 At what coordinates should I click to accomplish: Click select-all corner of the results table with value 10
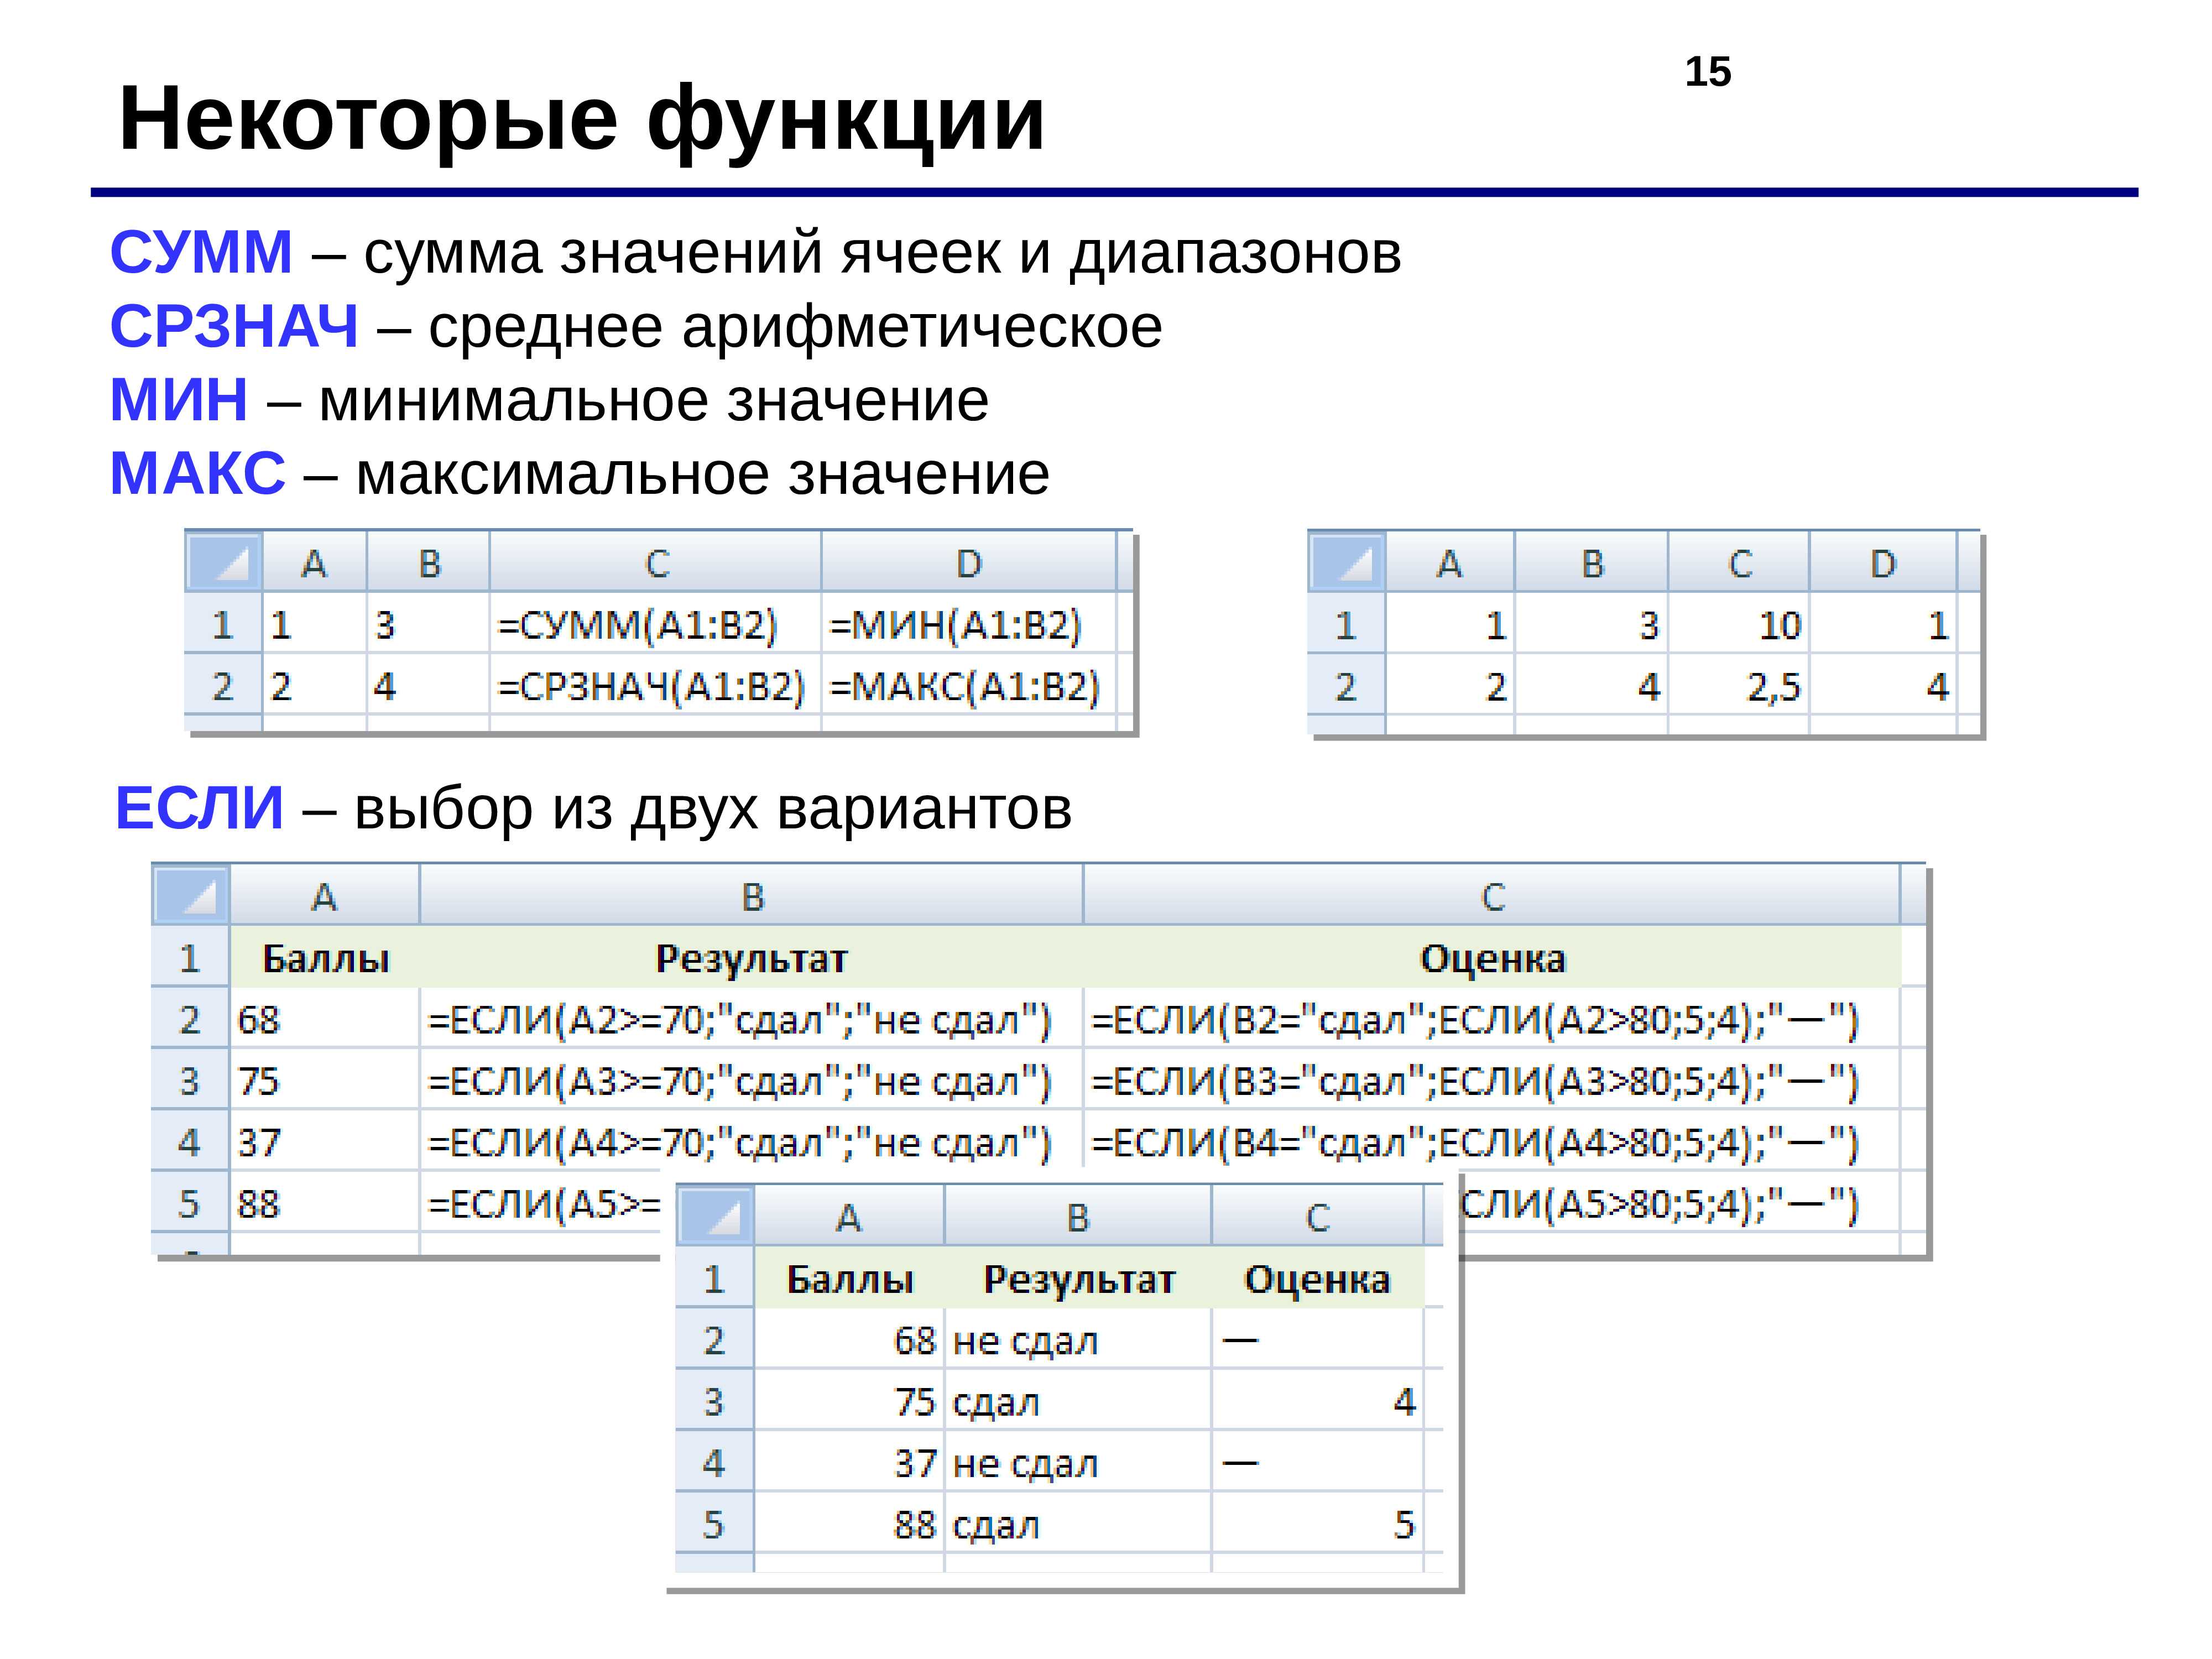(x=1347, y=562)
